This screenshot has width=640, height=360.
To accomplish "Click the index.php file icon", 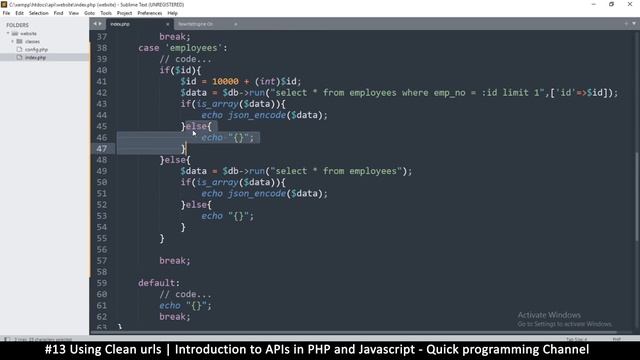I will tap(19, 58).
